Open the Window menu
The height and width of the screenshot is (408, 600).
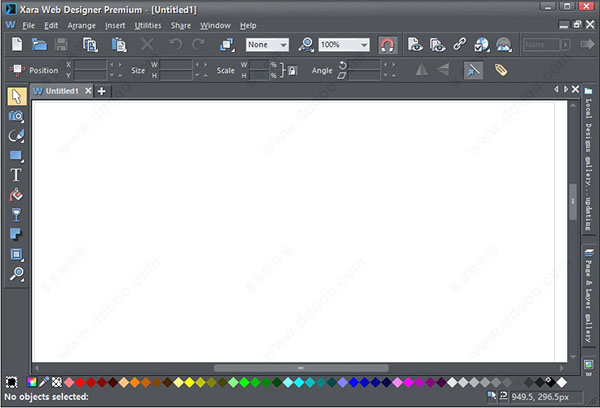(x=215, y=26)
